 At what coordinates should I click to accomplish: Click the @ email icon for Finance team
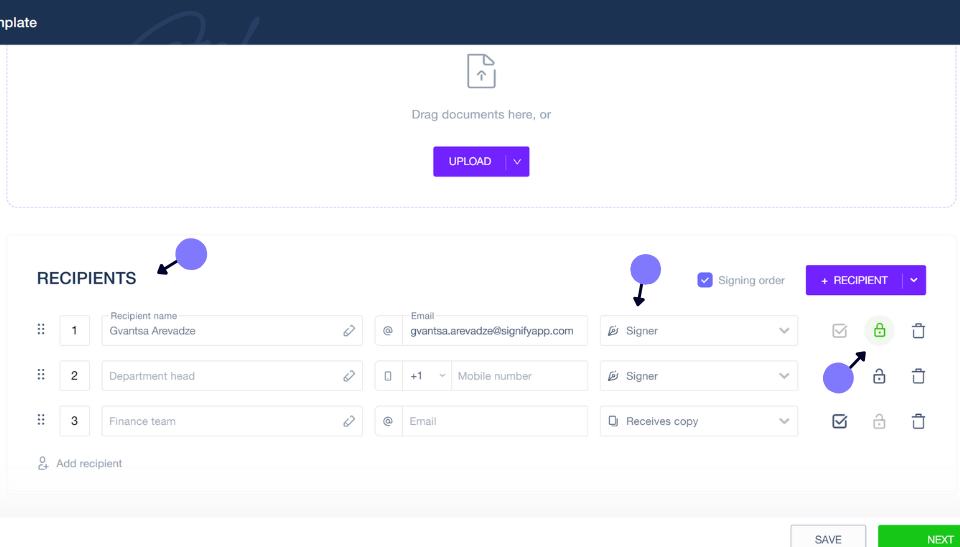388,421
